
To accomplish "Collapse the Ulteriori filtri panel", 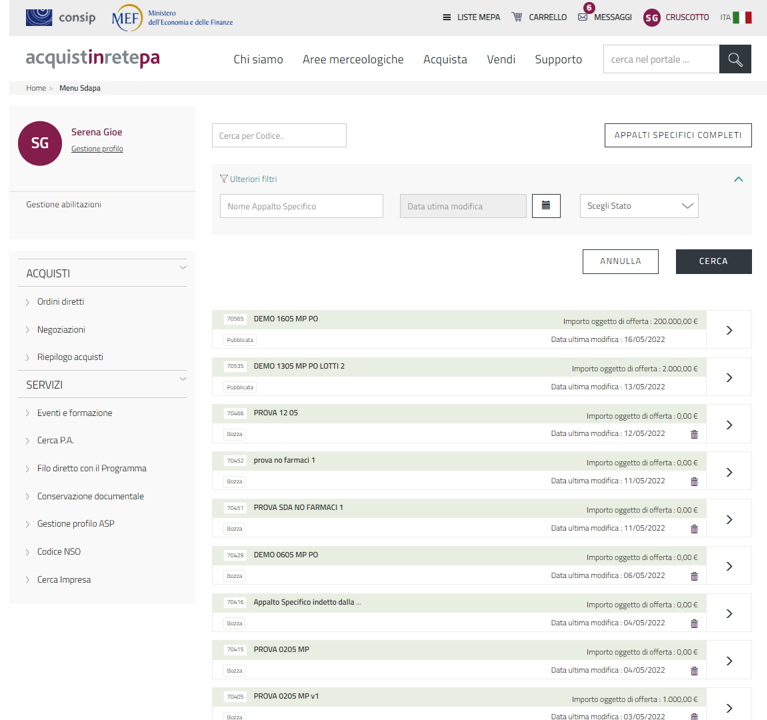I will (738, 179).
